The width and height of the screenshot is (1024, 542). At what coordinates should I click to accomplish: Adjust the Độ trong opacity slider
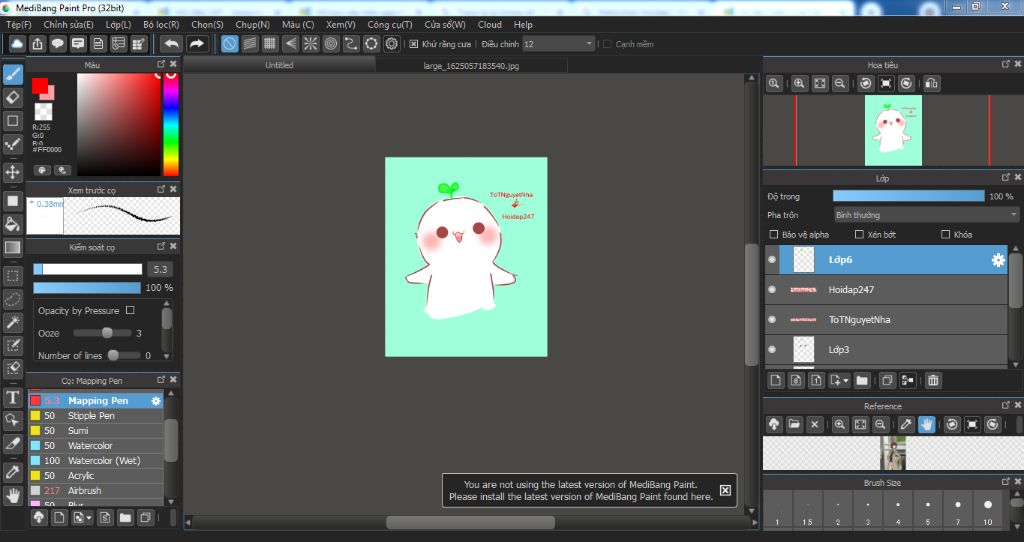click(908, 196)
